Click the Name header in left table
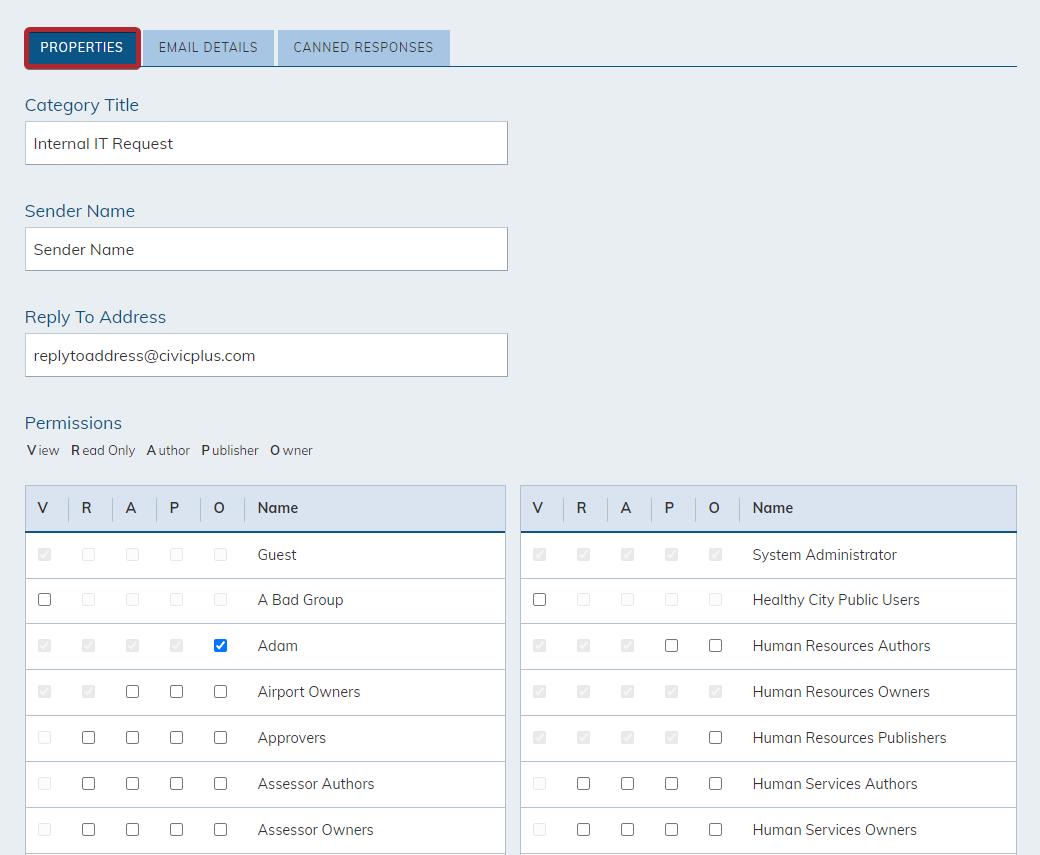The width and height of the screenshot is (1040, 855). (278, 508)
